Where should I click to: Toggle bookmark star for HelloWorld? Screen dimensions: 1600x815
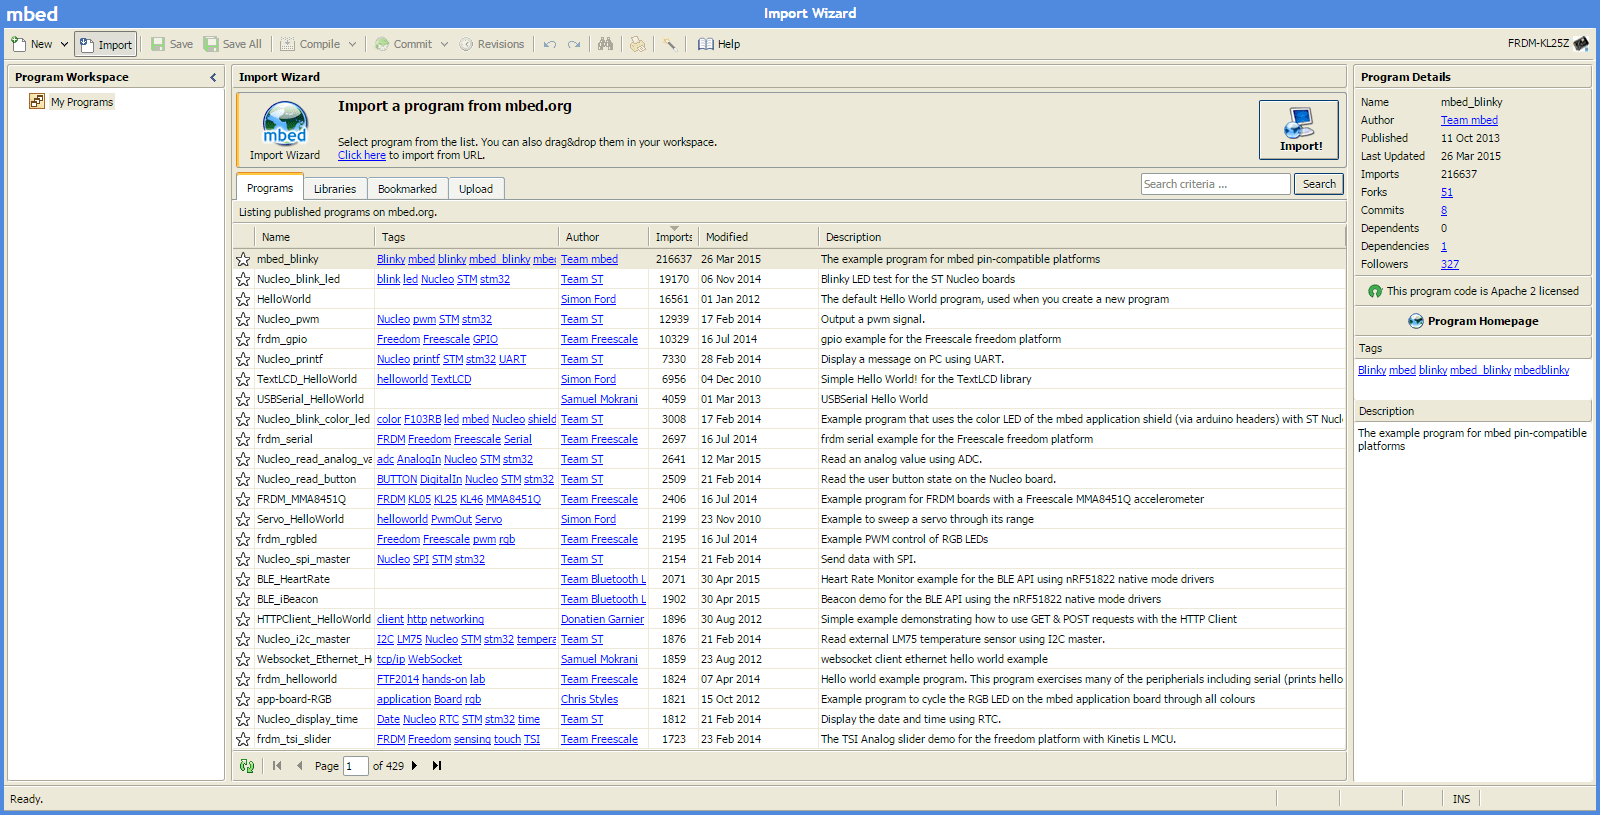click(243, 299)
